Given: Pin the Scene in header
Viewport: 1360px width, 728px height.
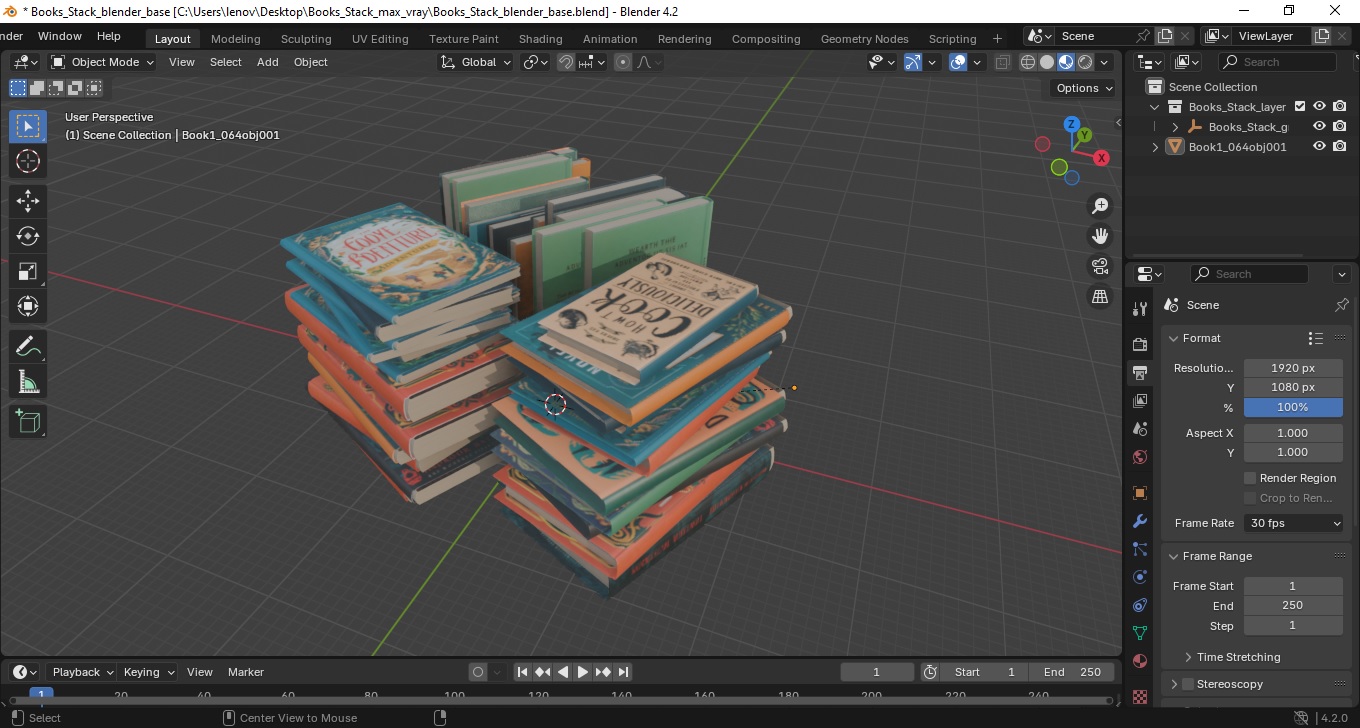Looking at the screenshot, I should 1143,36.
